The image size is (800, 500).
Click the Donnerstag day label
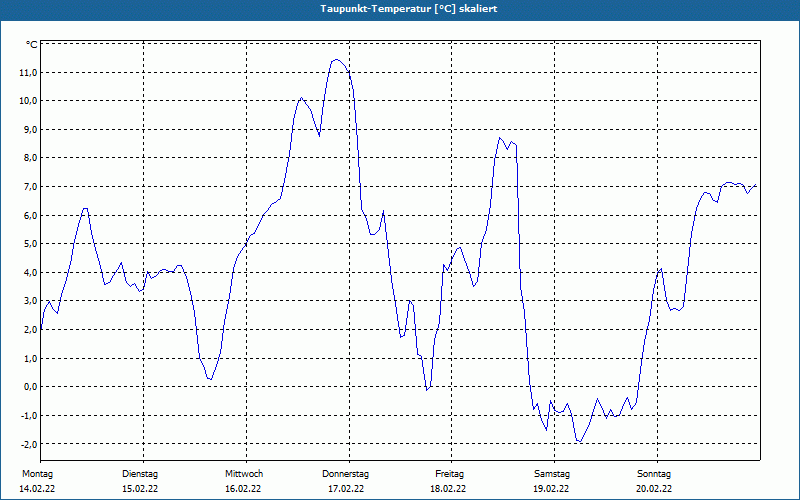pyautogui.click(x=345, y=474)
